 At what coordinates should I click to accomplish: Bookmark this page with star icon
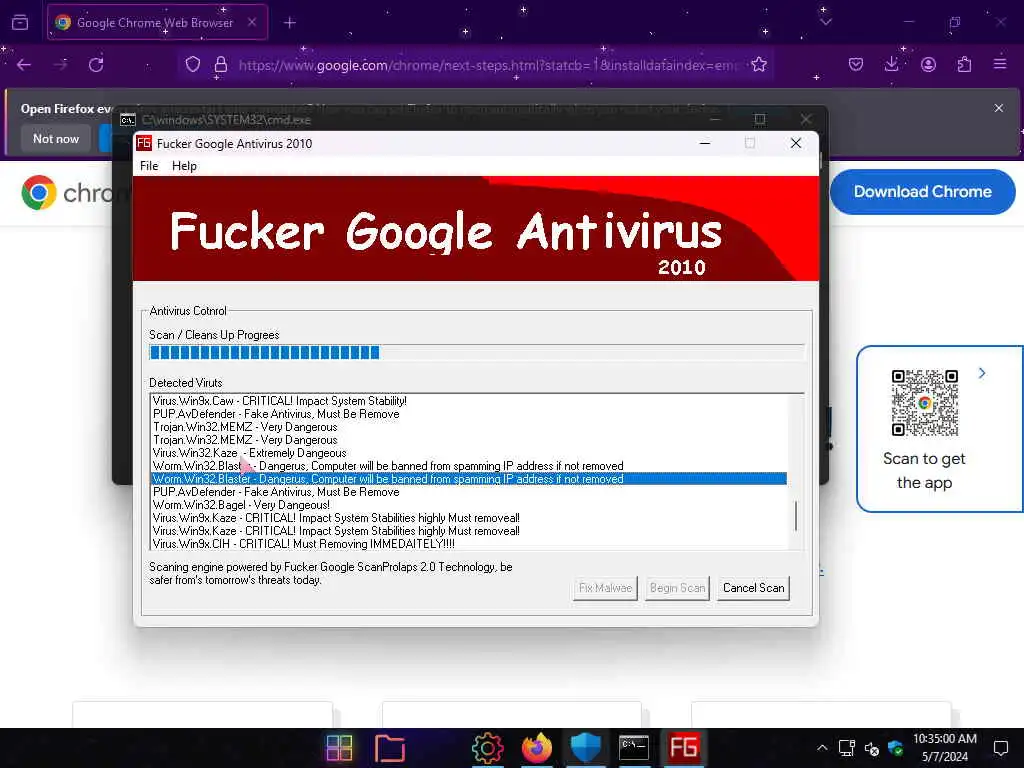759,65
